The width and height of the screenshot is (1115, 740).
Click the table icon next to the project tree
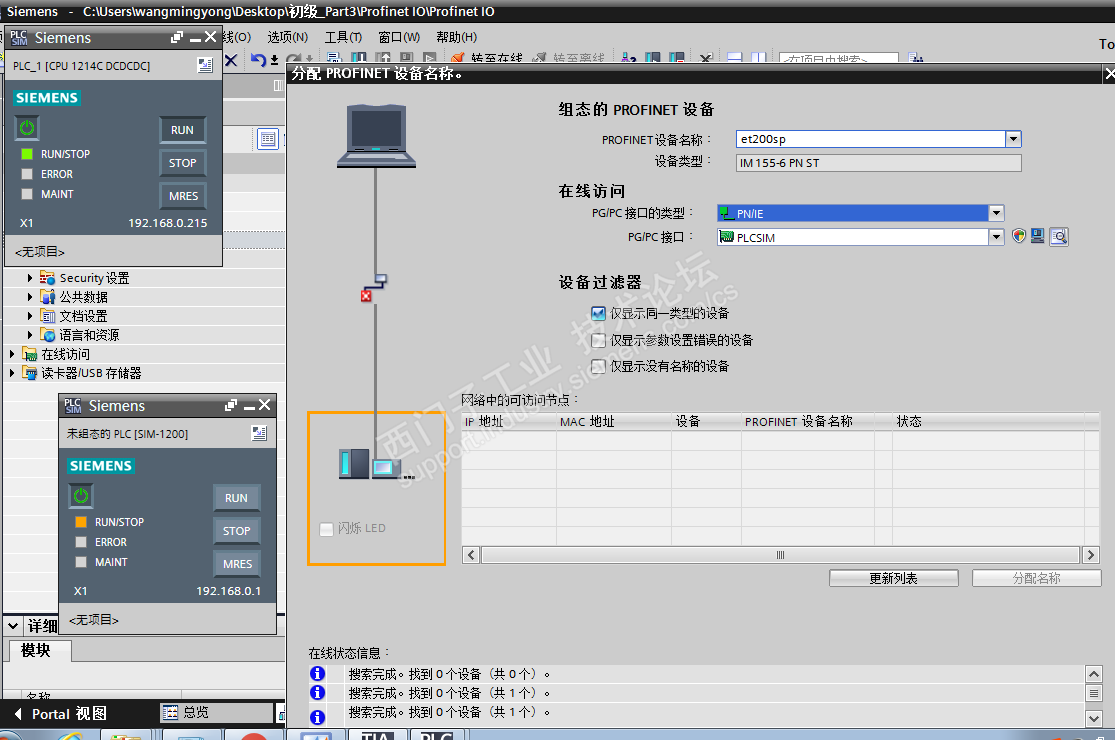coord(267,139)
